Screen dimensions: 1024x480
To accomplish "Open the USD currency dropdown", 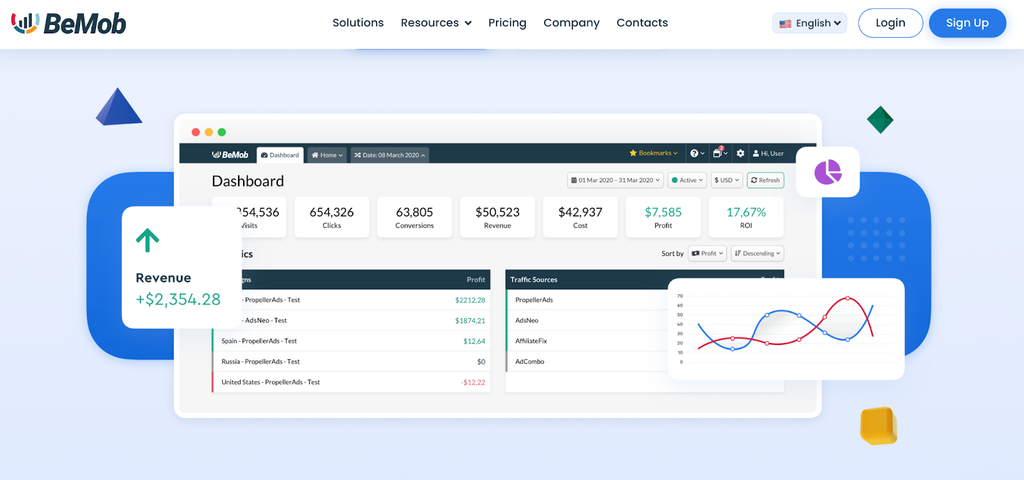I will 727,180.
